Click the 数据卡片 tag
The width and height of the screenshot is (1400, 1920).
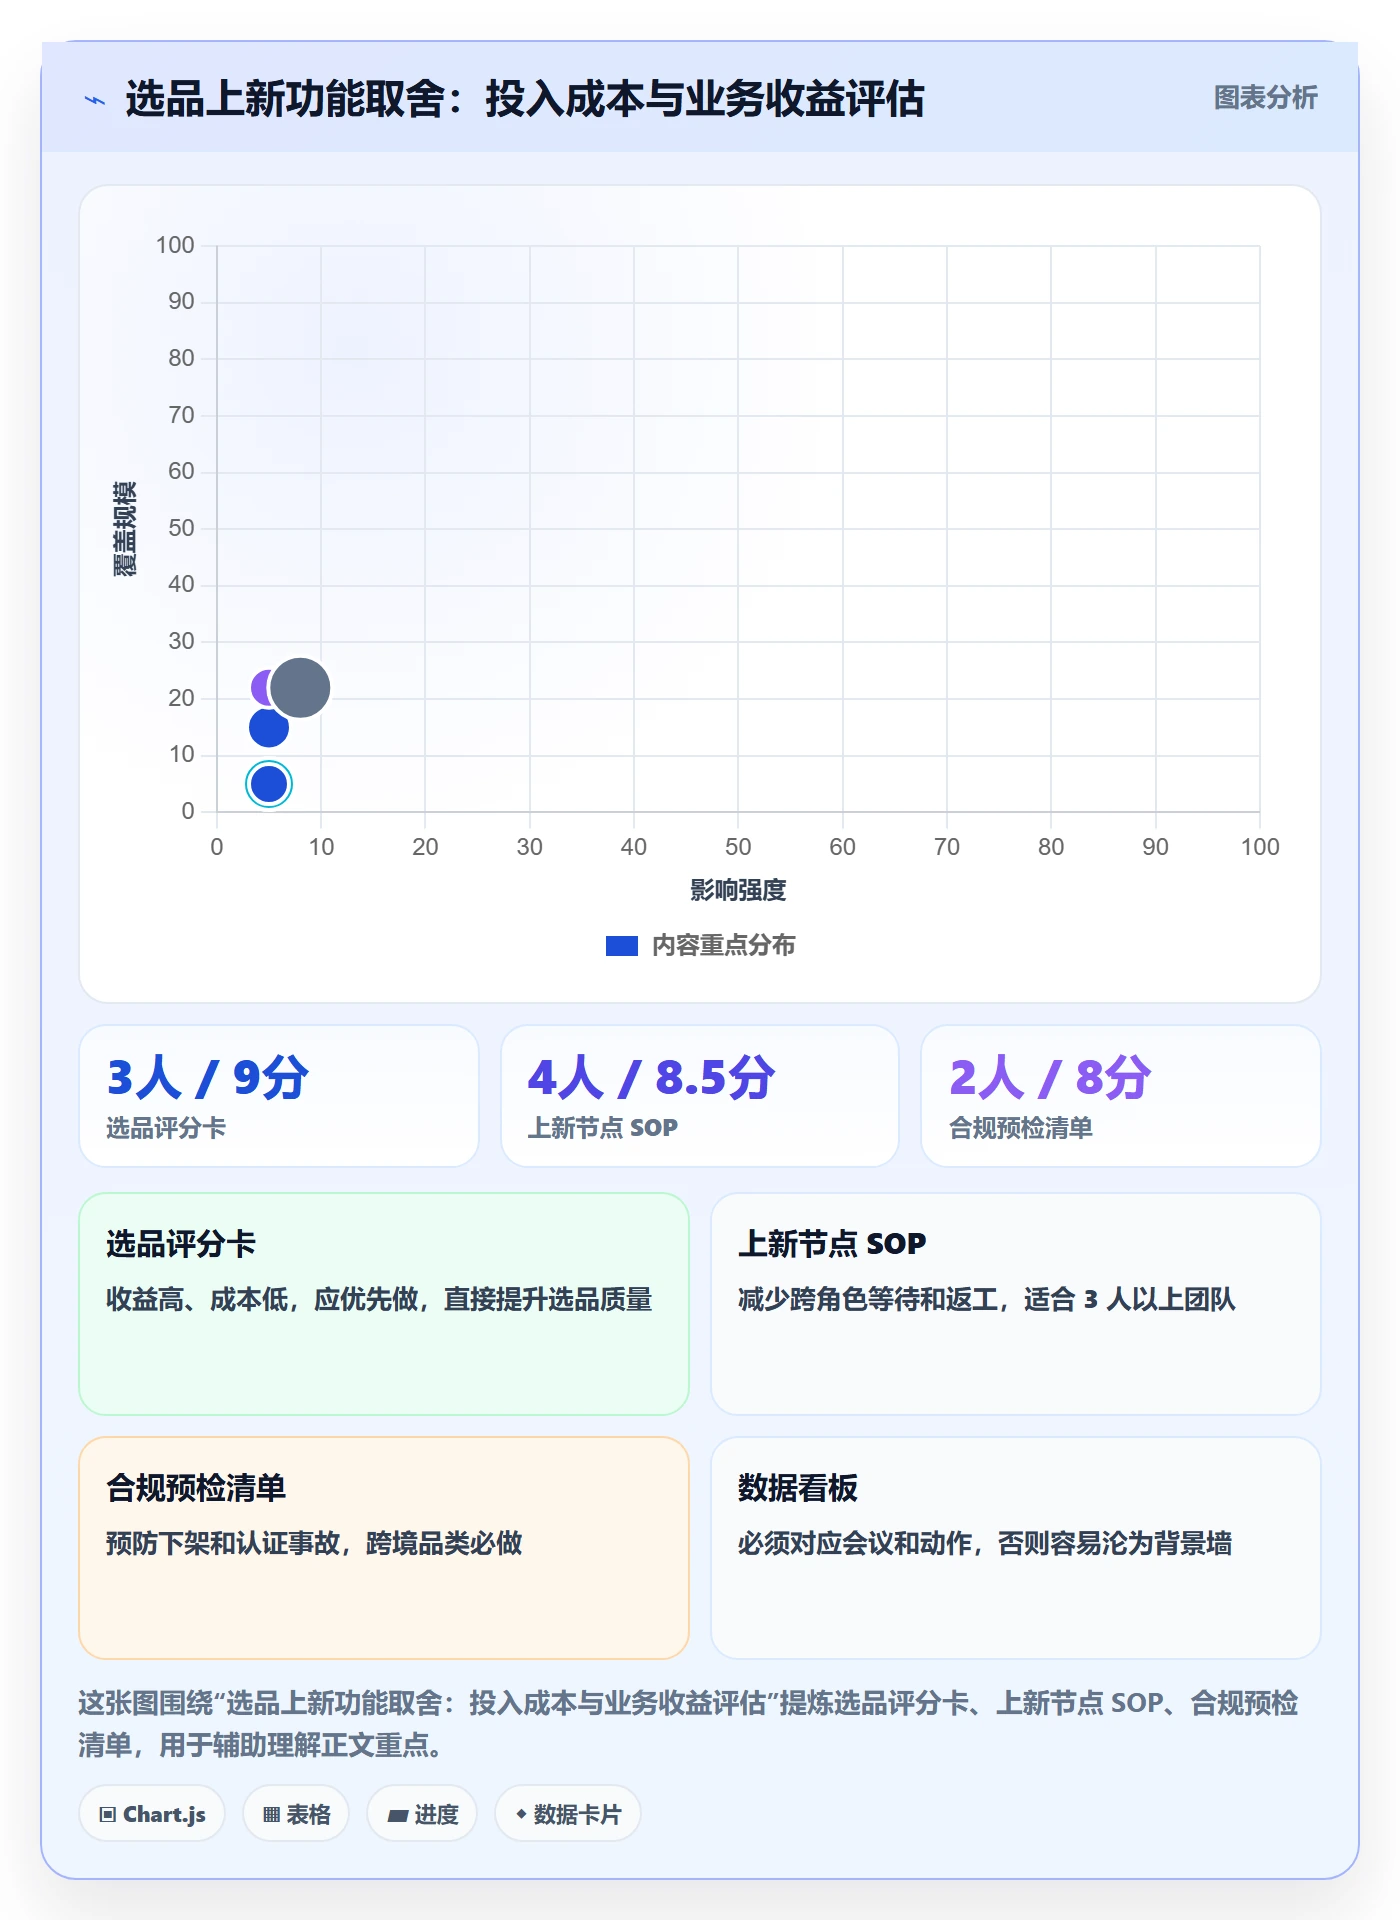[x=568, y=1814]
